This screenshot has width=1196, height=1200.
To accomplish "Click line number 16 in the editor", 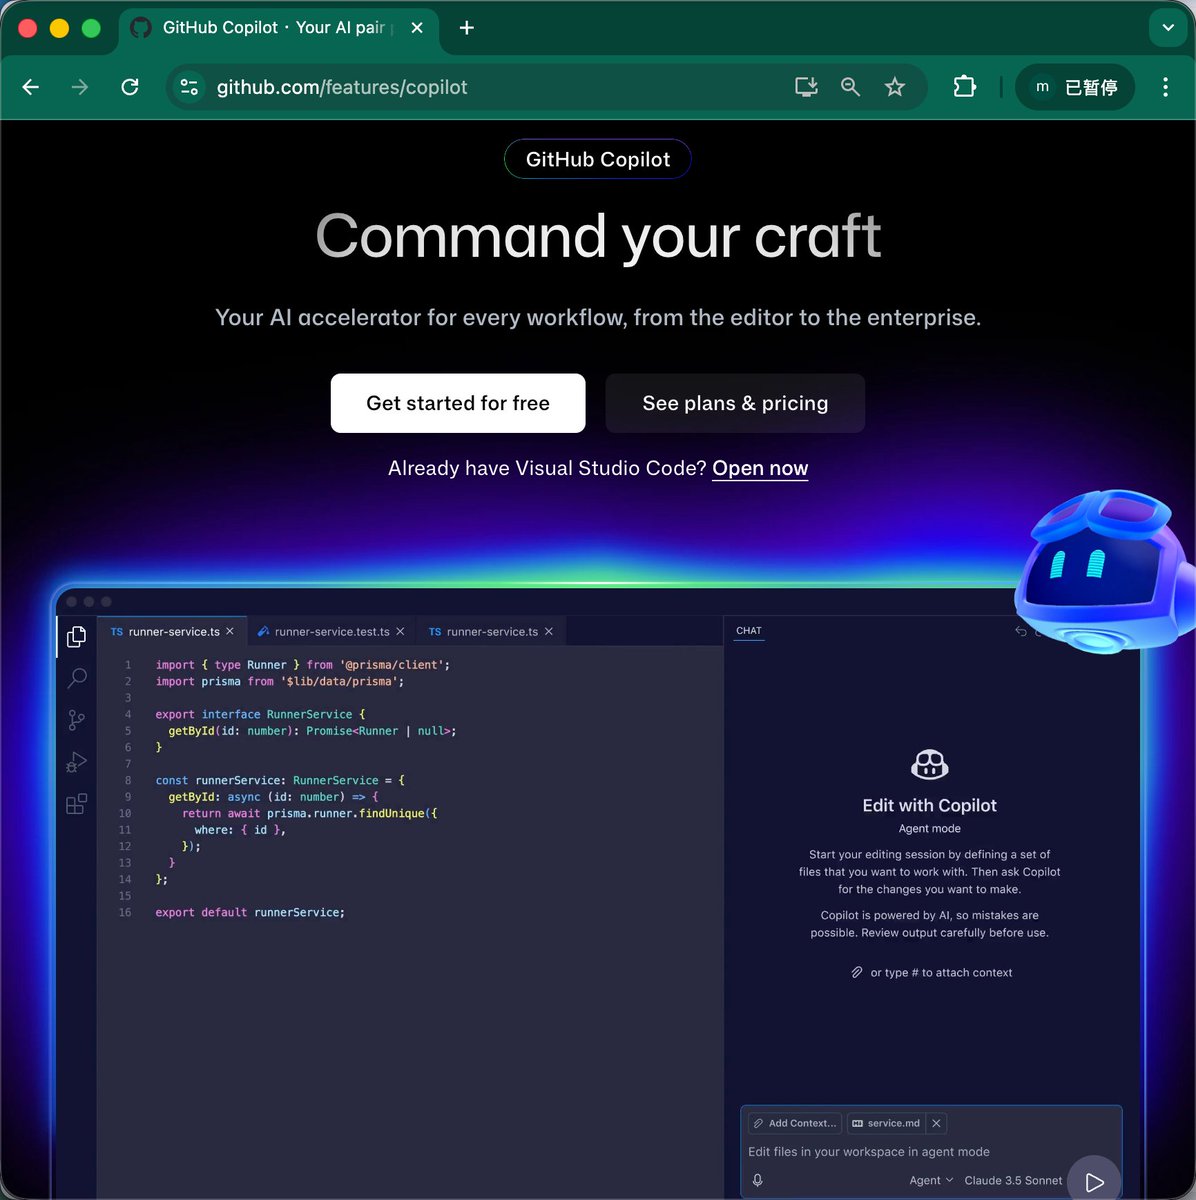I will (x=125, y=912).
